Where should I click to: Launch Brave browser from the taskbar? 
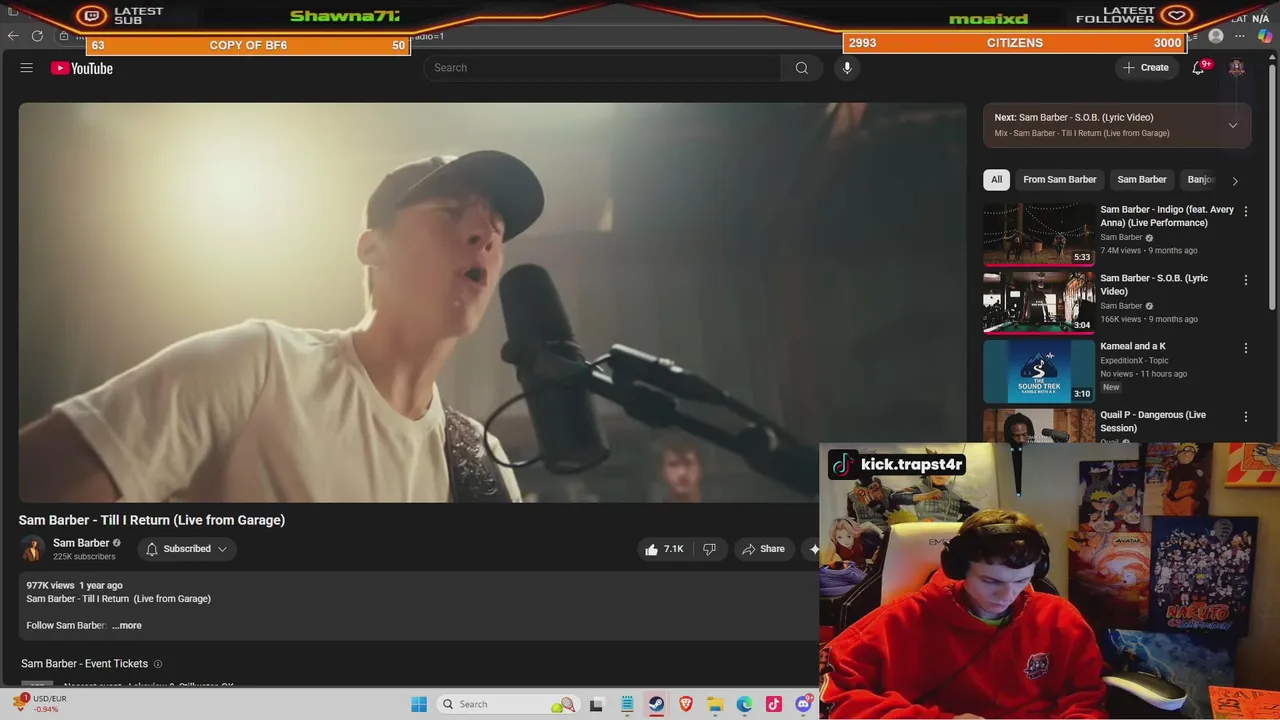coord(686,704)
